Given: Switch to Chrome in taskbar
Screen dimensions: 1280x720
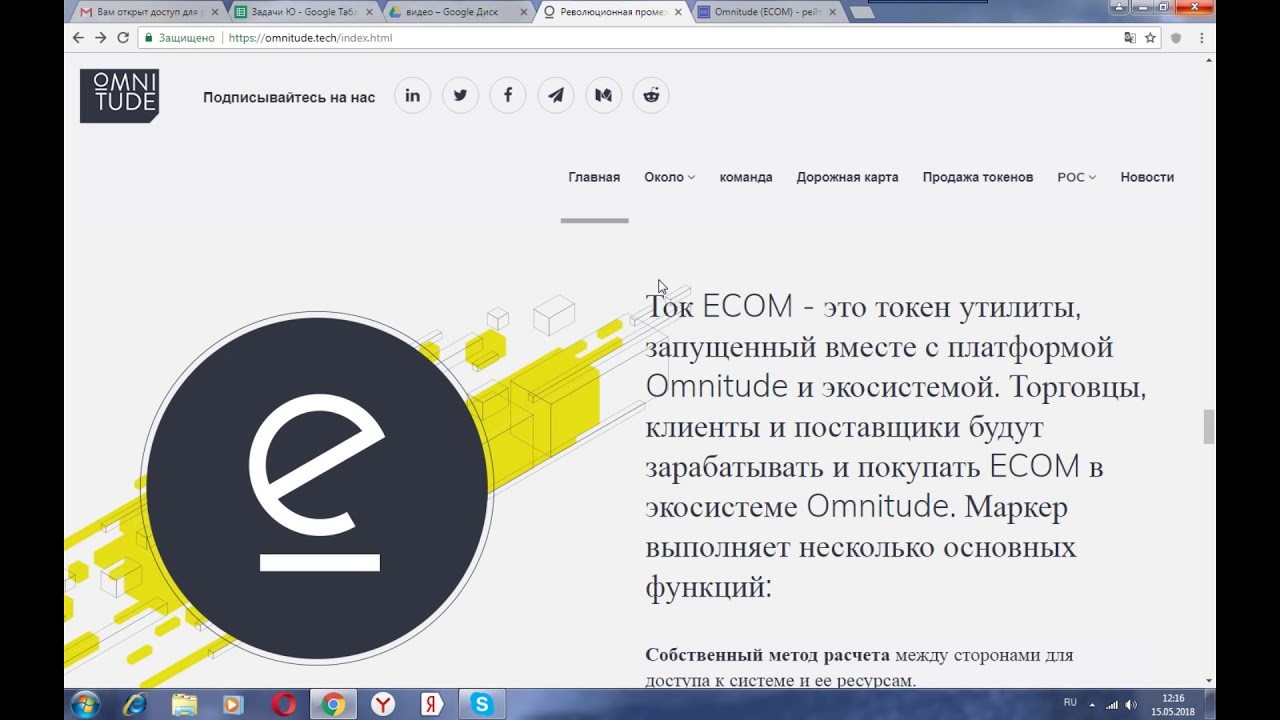Looking at the screenshot, I should coord(333,705).
